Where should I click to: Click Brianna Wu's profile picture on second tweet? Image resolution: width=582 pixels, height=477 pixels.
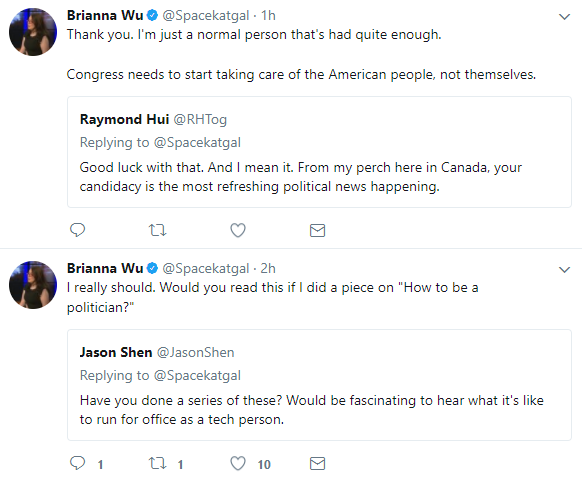(x=33, y=285)
